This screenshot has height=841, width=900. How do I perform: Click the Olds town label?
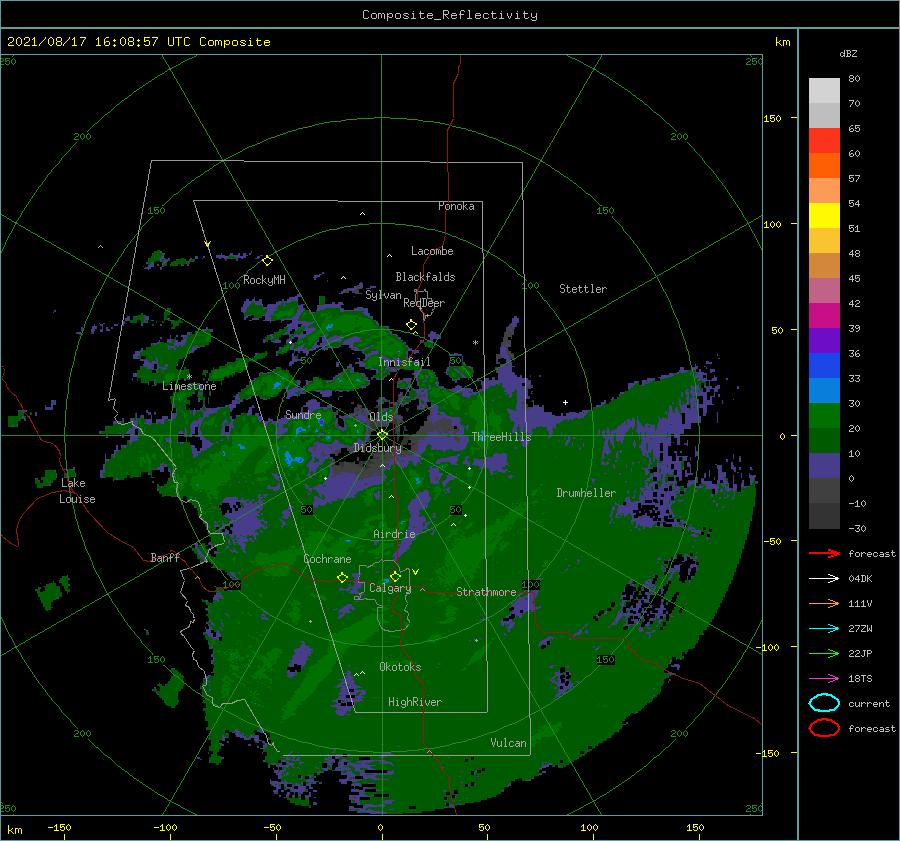pyautogui.click(x=381, y=417)
